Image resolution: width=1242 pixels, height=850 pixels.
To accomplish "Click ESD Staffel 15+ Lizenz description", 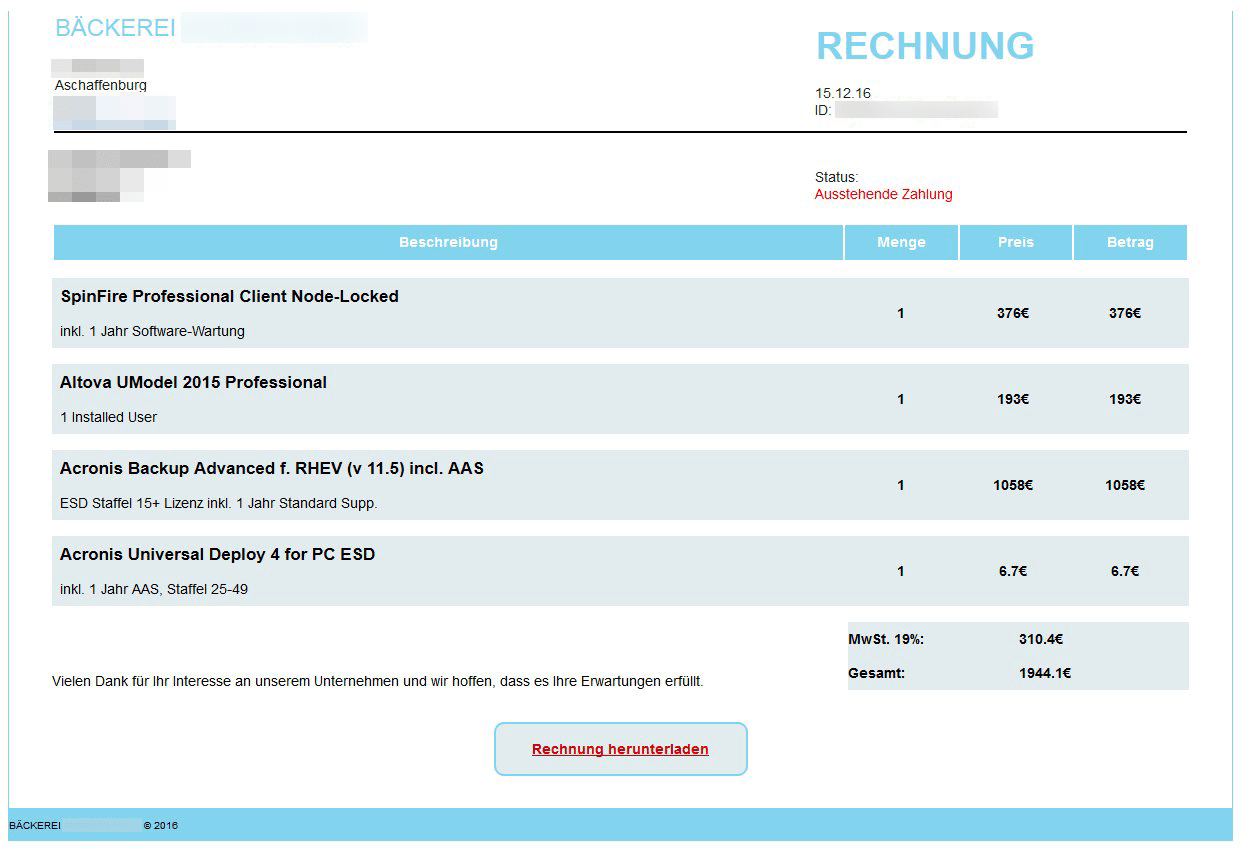I will coord(219,503).
